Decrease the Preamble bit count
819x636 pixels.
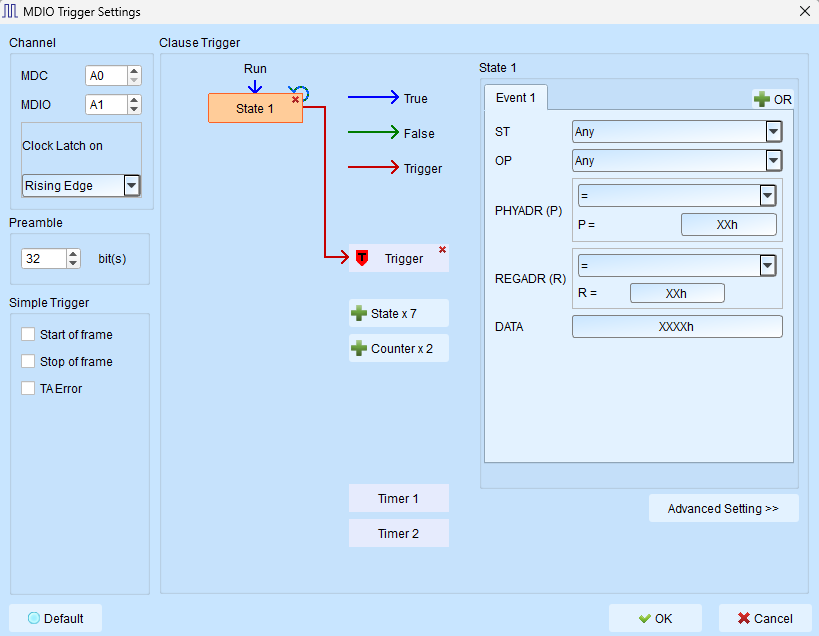click(x=73, y=263)
